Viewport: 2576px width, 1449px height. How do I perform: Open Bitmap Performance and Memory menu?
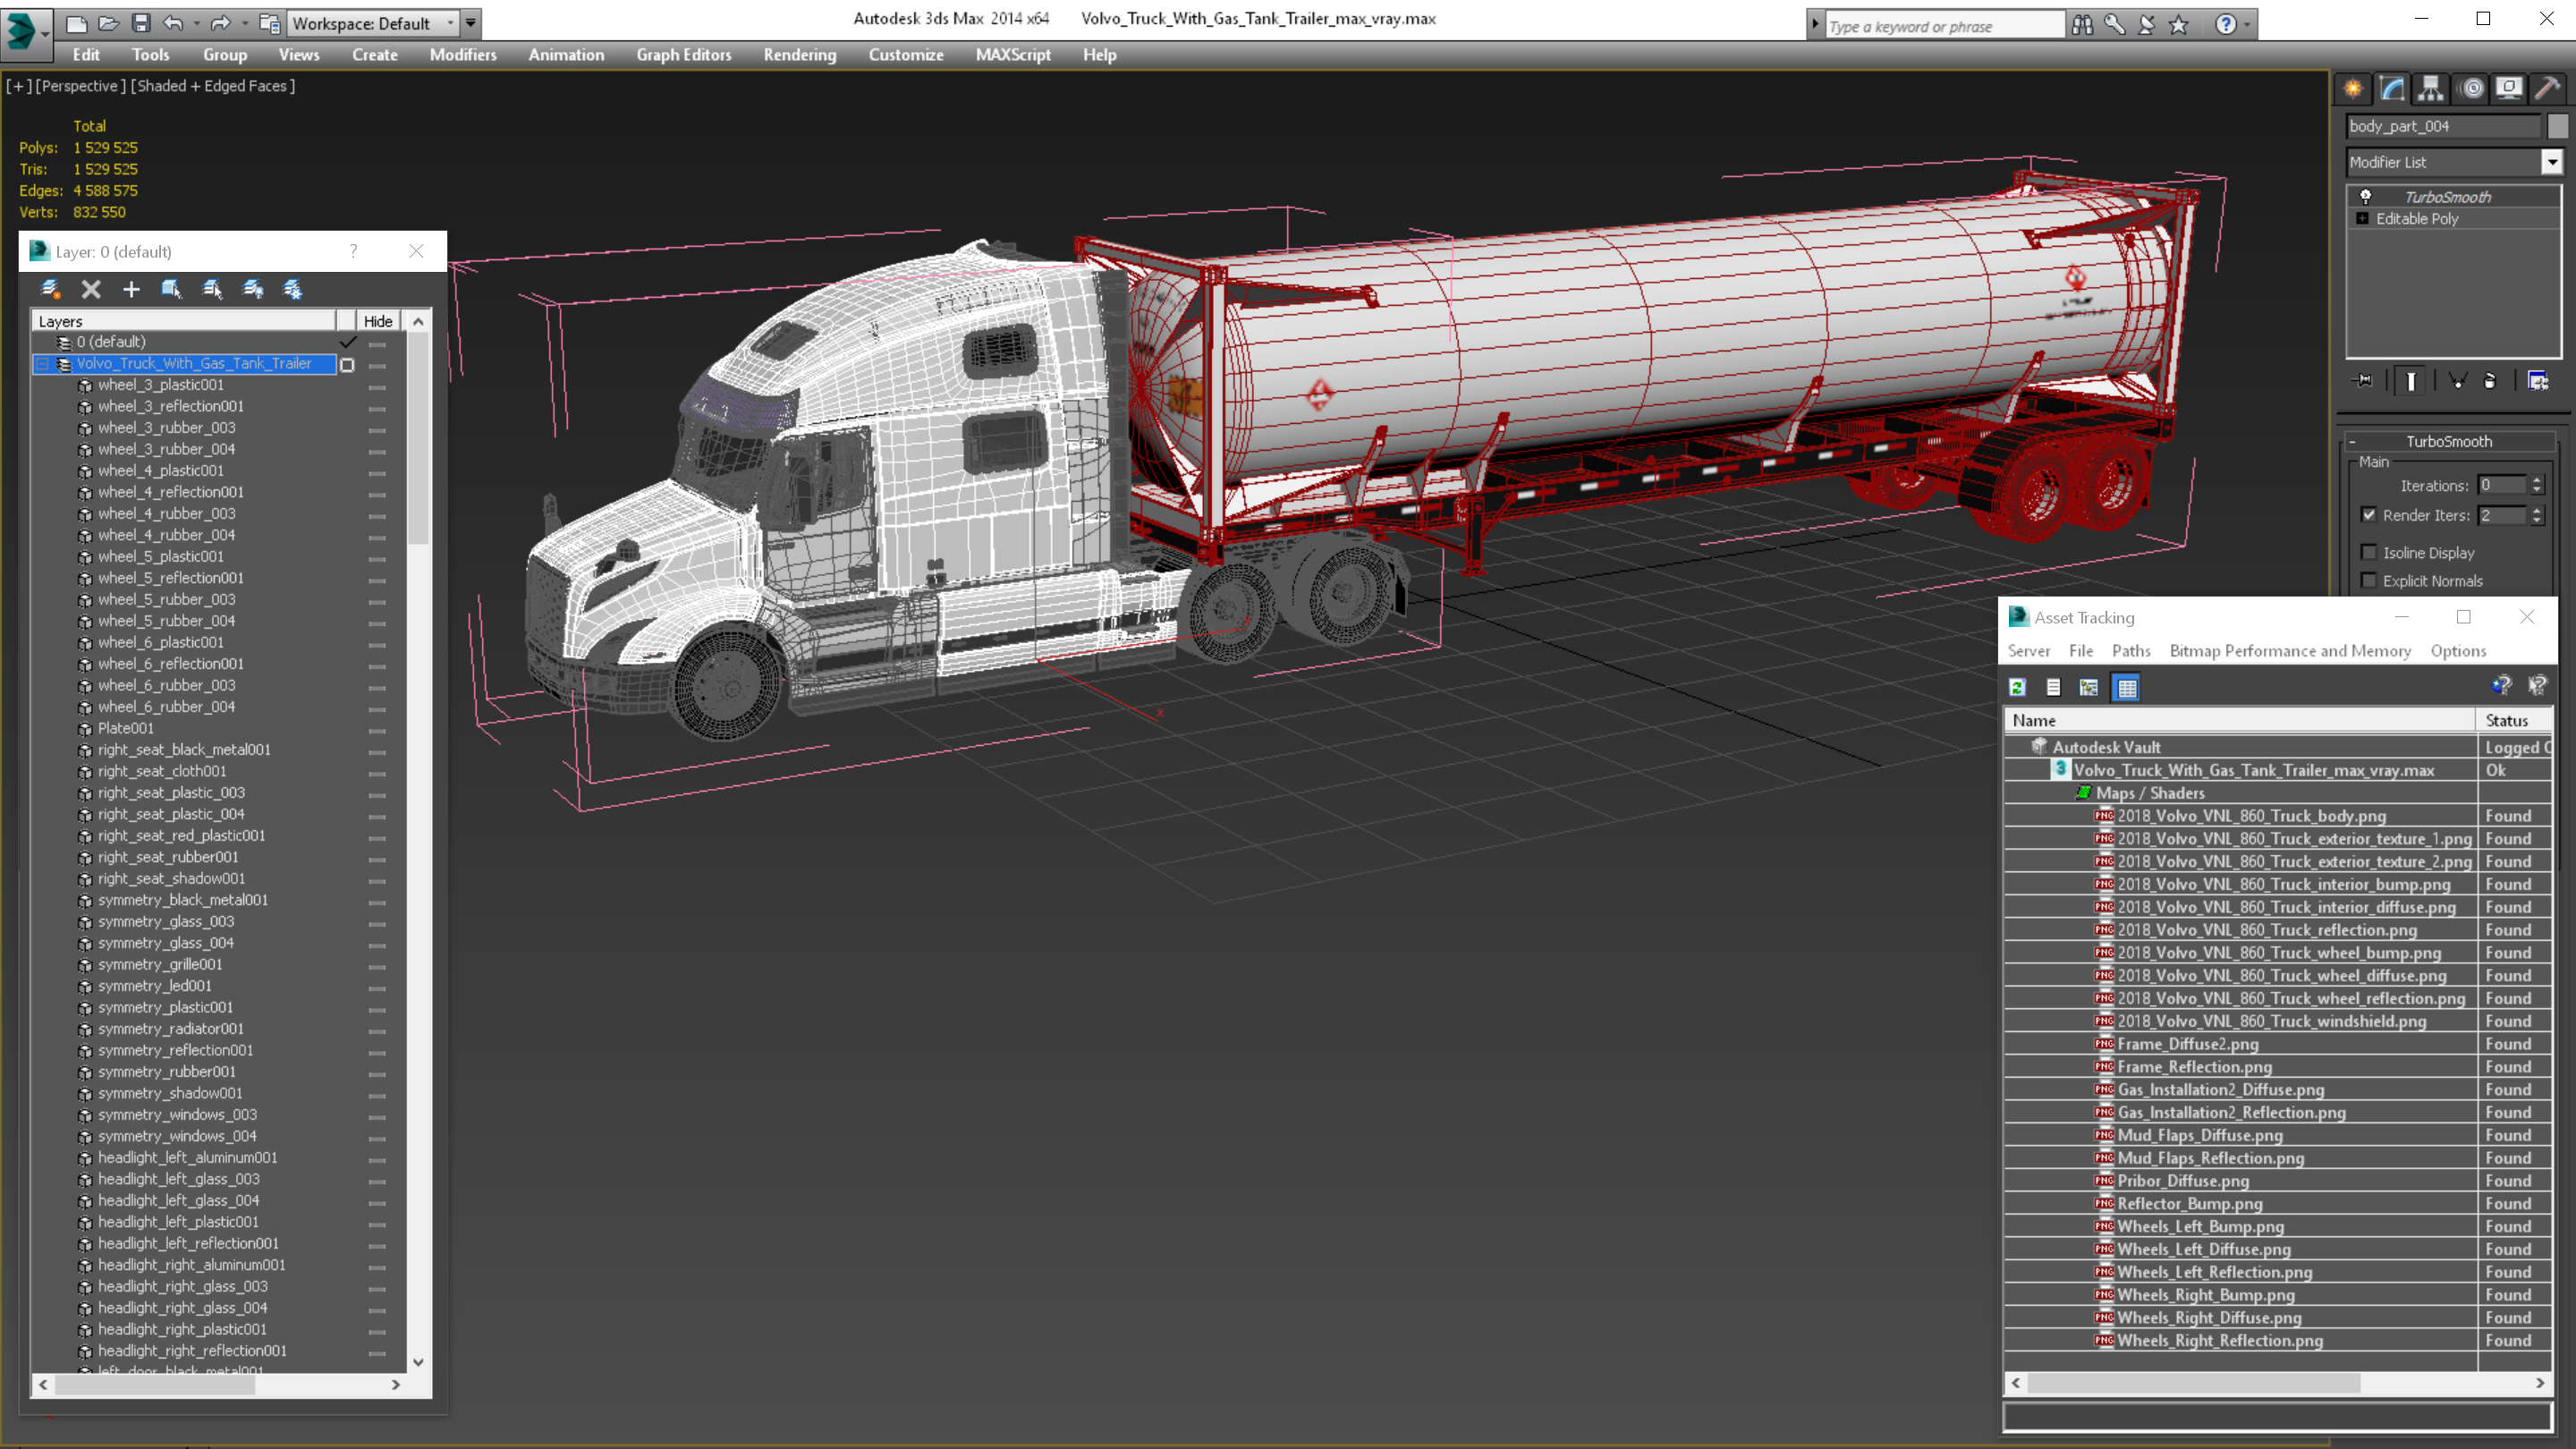tap(2290, 651)
